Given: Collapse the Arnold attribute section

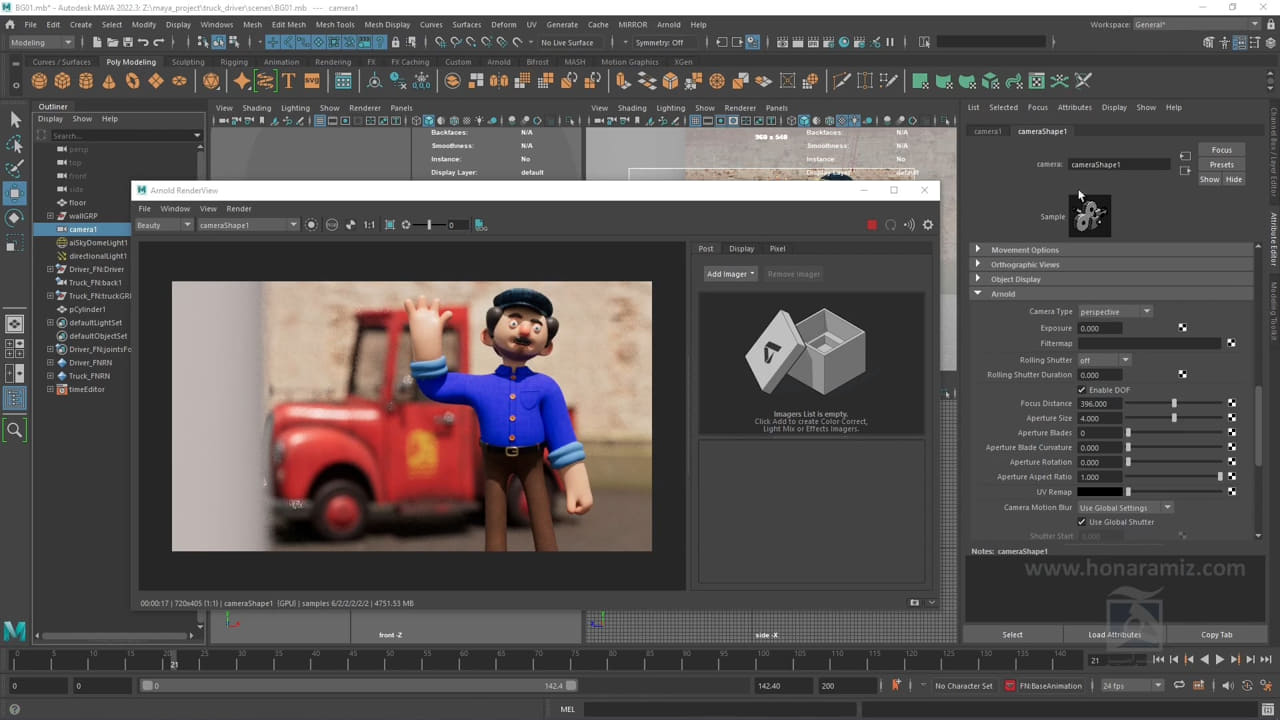Looking at the screenshot, I should tap(978, 294).
